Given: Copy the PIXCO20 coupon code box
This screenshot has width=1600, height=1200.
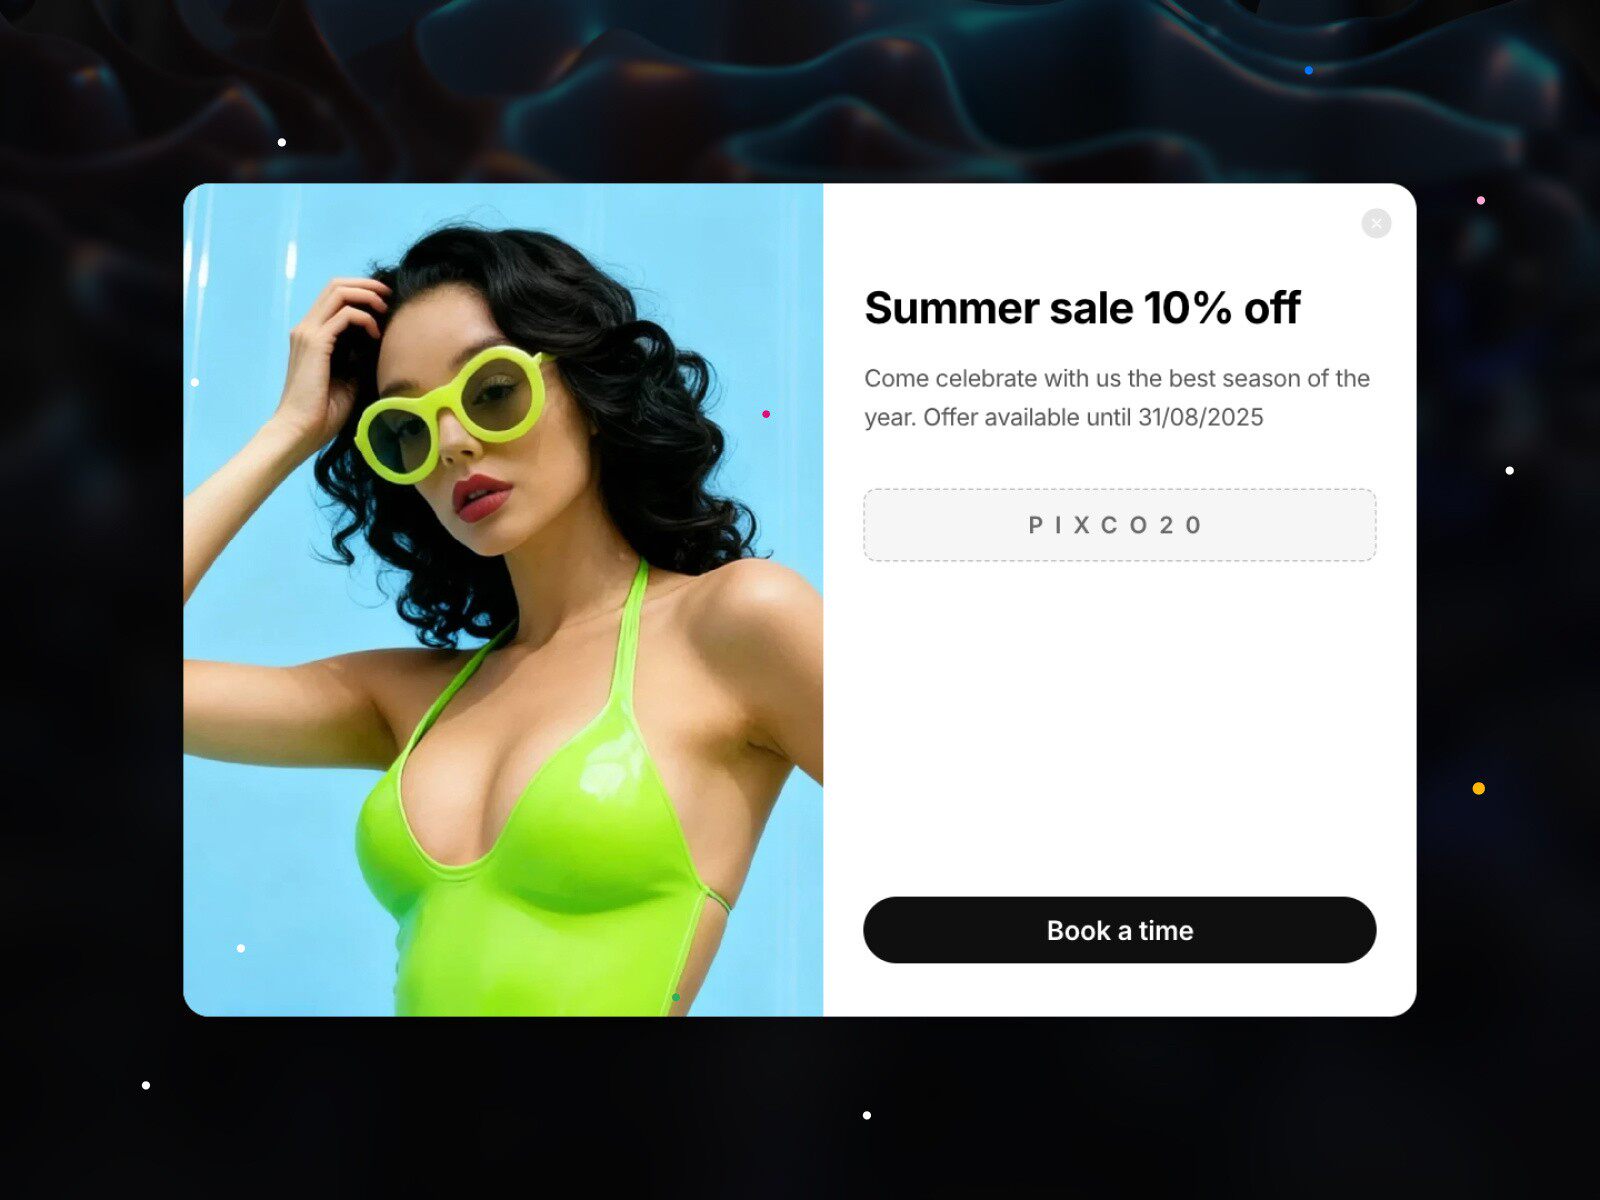Looking at the screenshot, I should (1119, 525).
